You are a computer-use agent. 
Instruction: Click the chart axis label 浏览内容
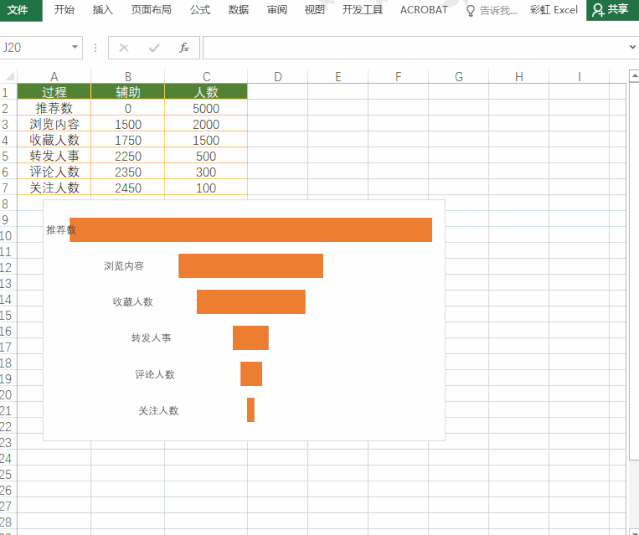(x=124, y=266)
